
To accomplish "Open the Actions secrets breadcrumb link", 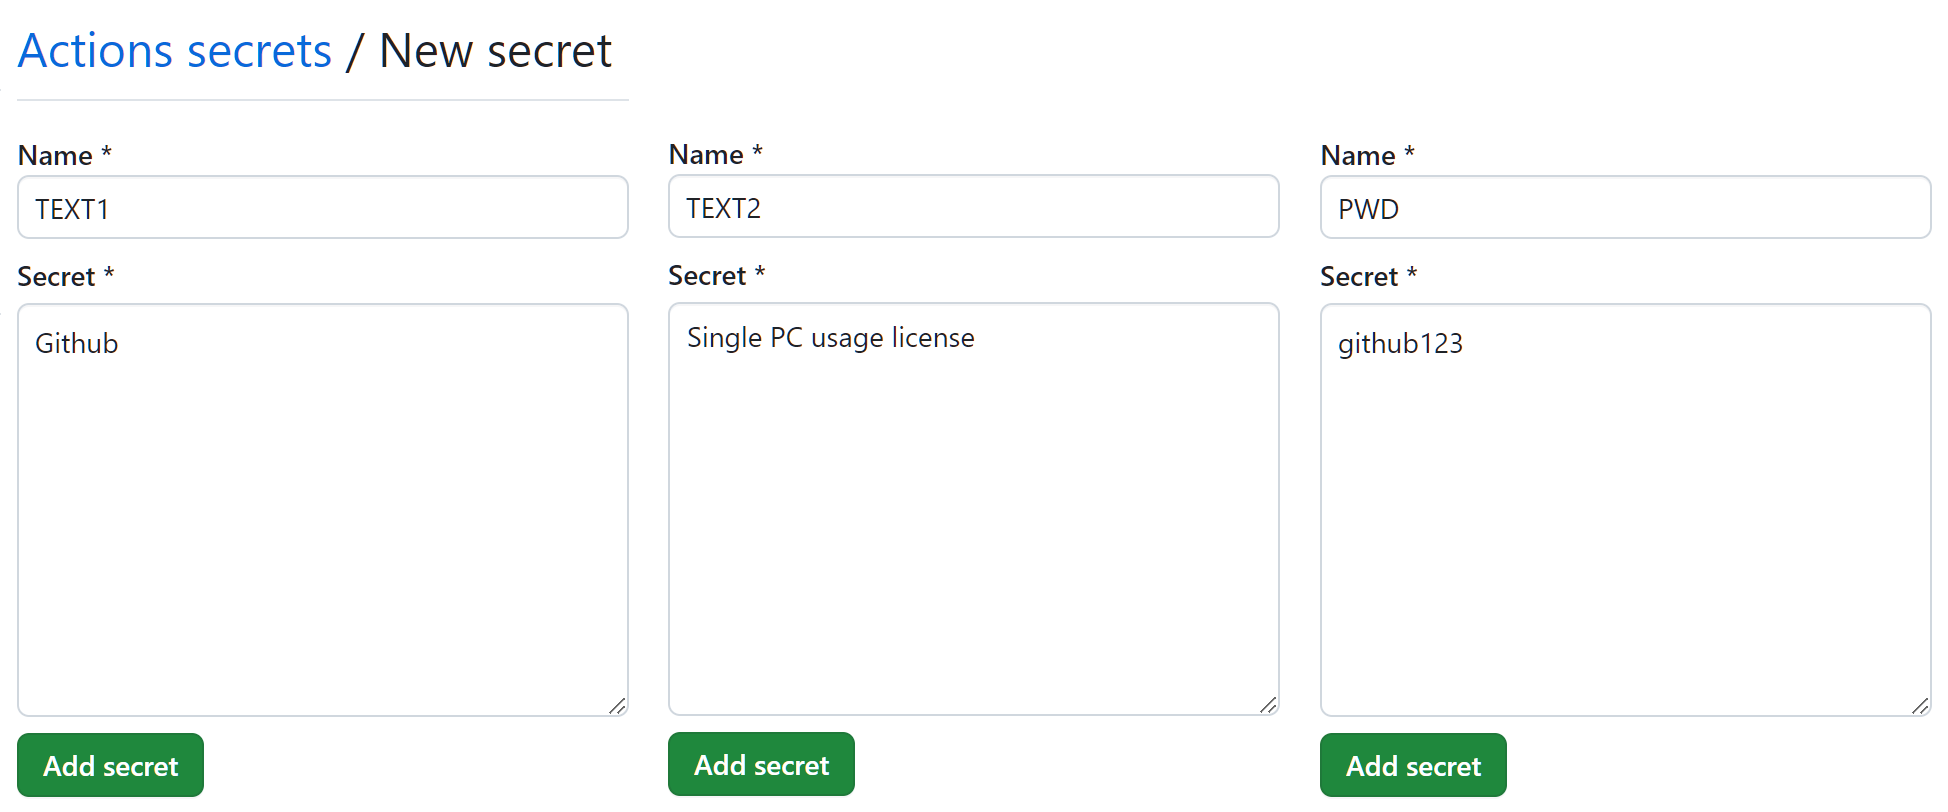I will click(175, 51).
